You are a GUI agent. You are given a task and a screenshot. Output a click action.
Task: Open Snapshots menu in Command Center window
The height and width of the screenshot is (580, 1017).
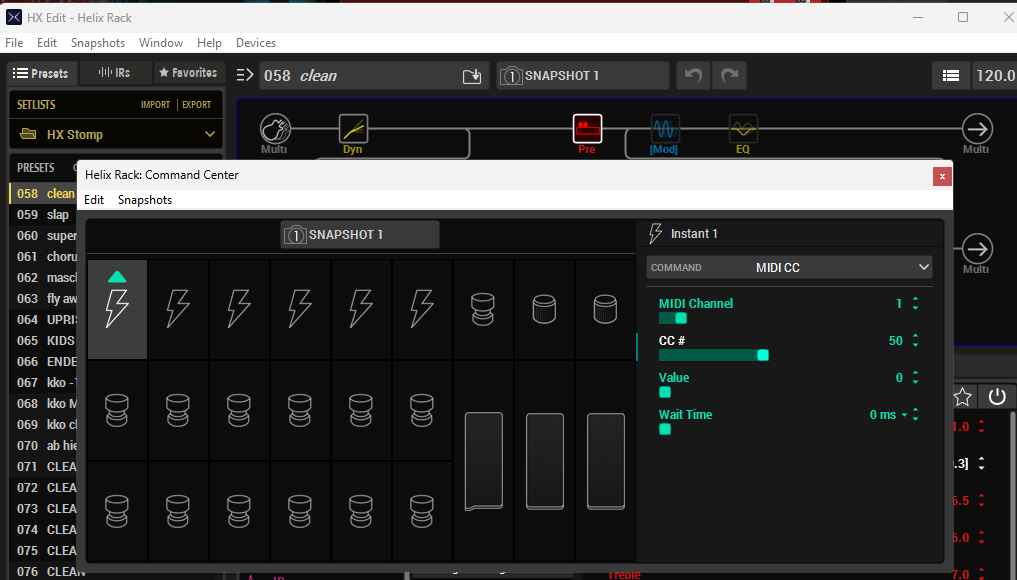pyautogui.click(x=145, y=200)
